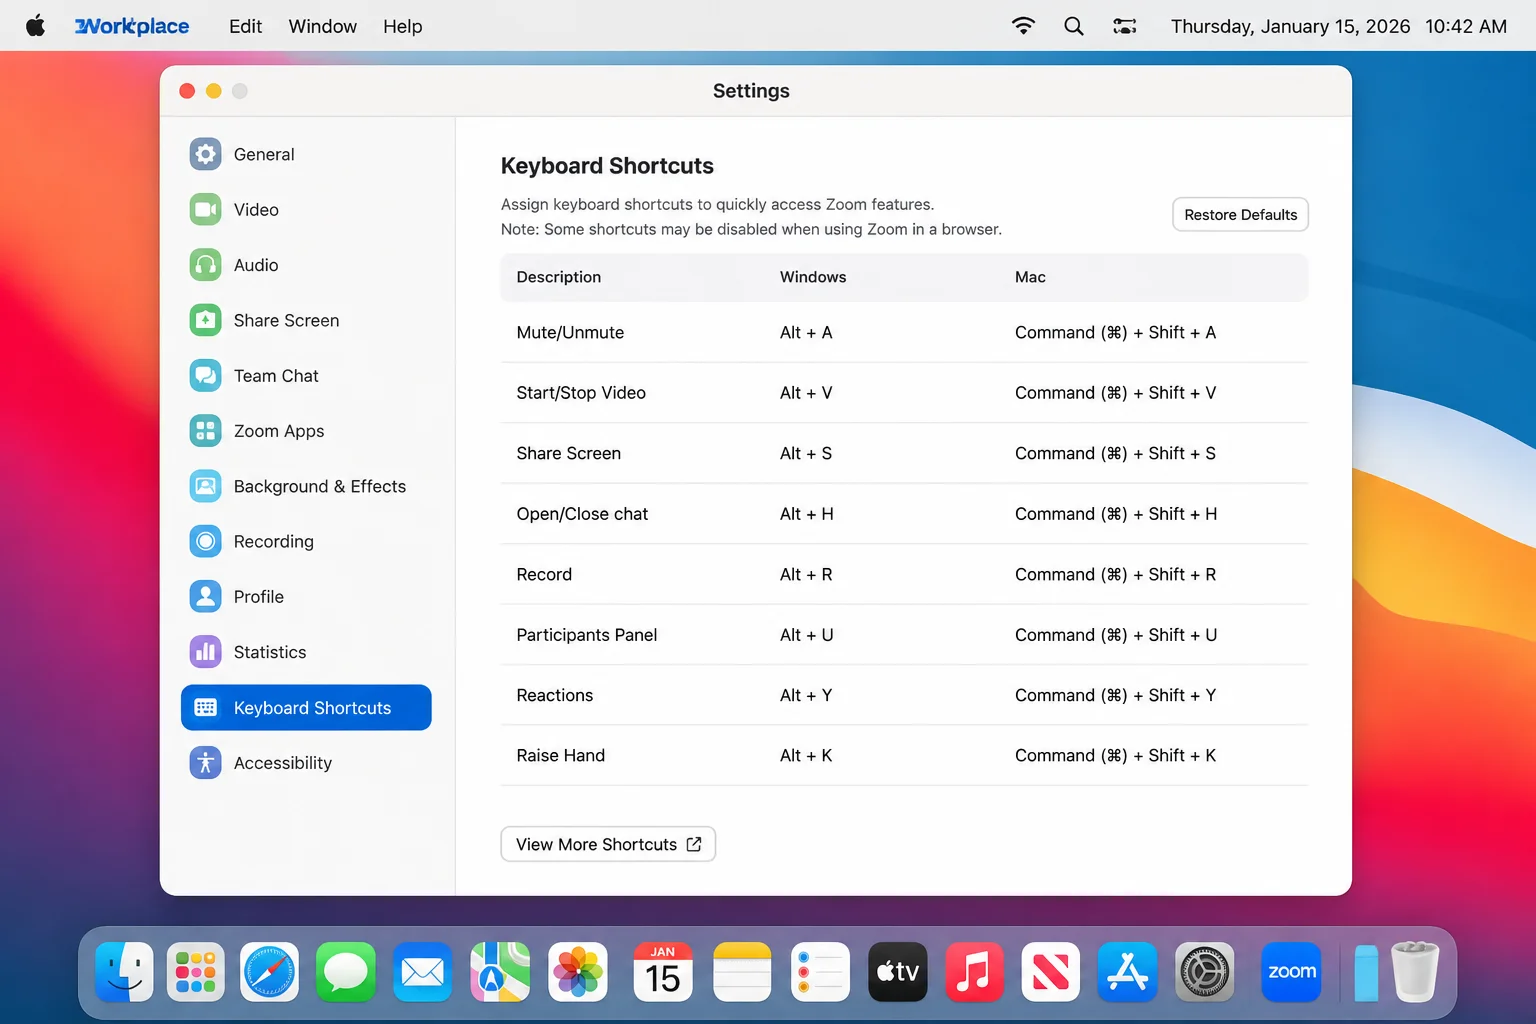Open the Edit menu

tap(245, 26)
